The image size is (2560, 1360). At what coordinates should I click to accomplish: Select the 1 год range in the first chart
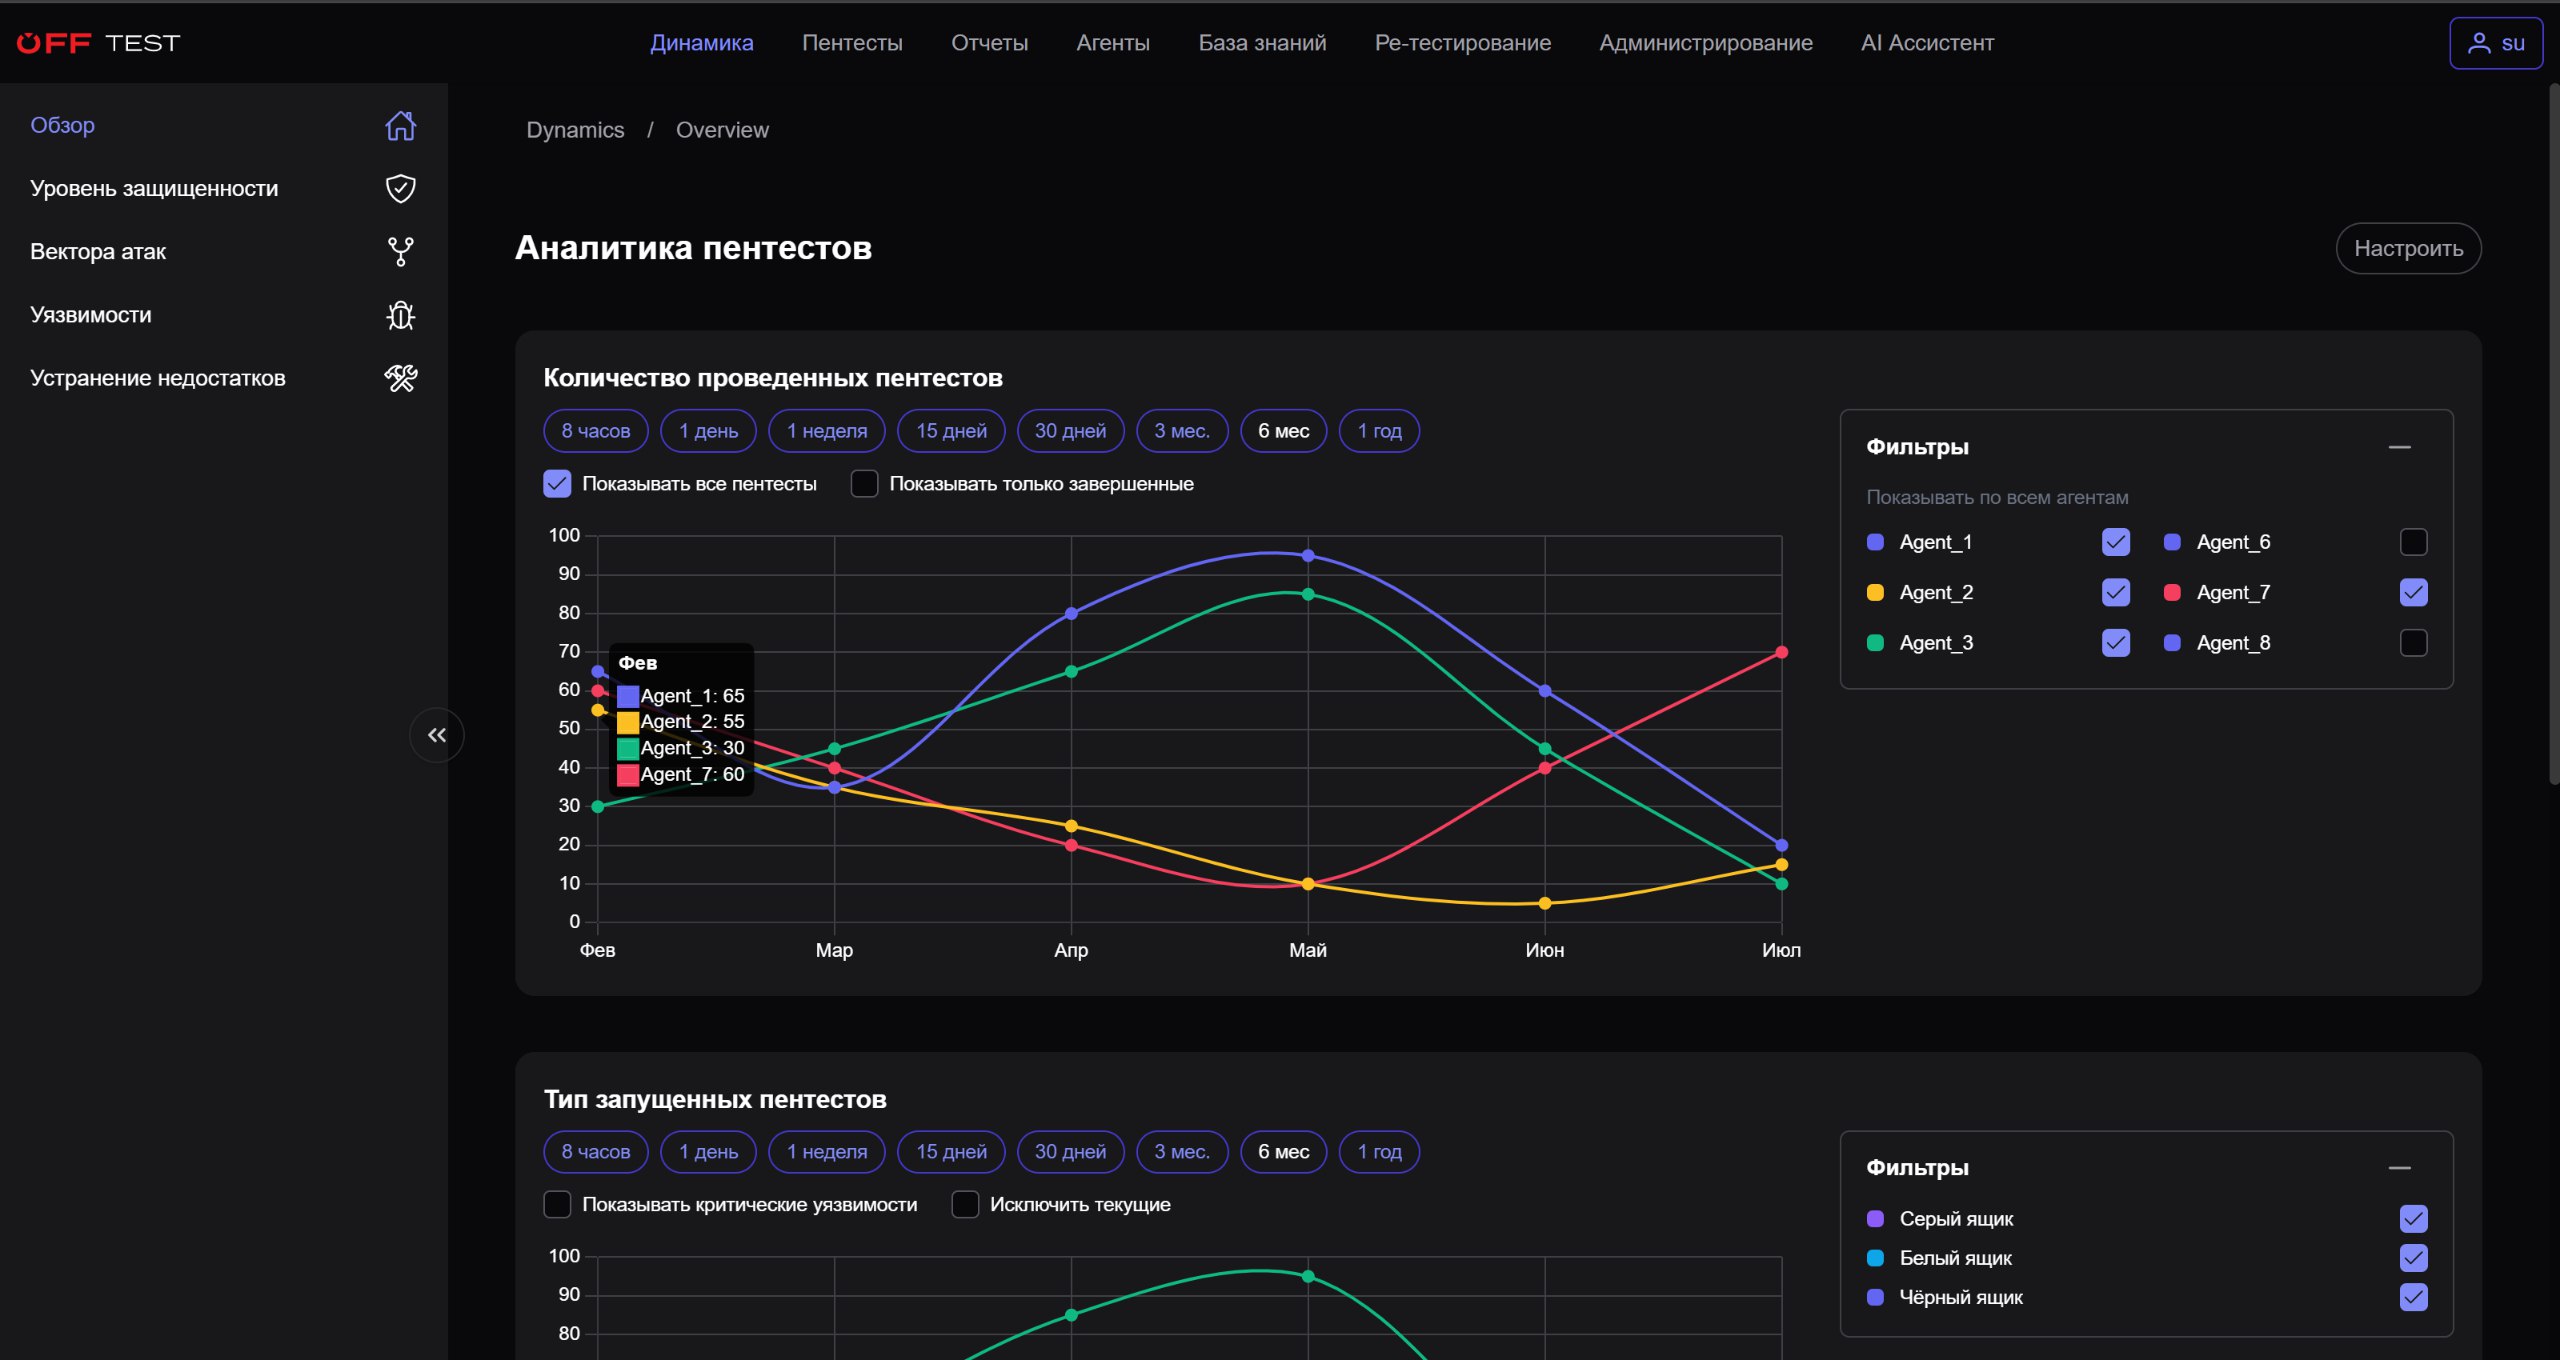click(1379, 431)
